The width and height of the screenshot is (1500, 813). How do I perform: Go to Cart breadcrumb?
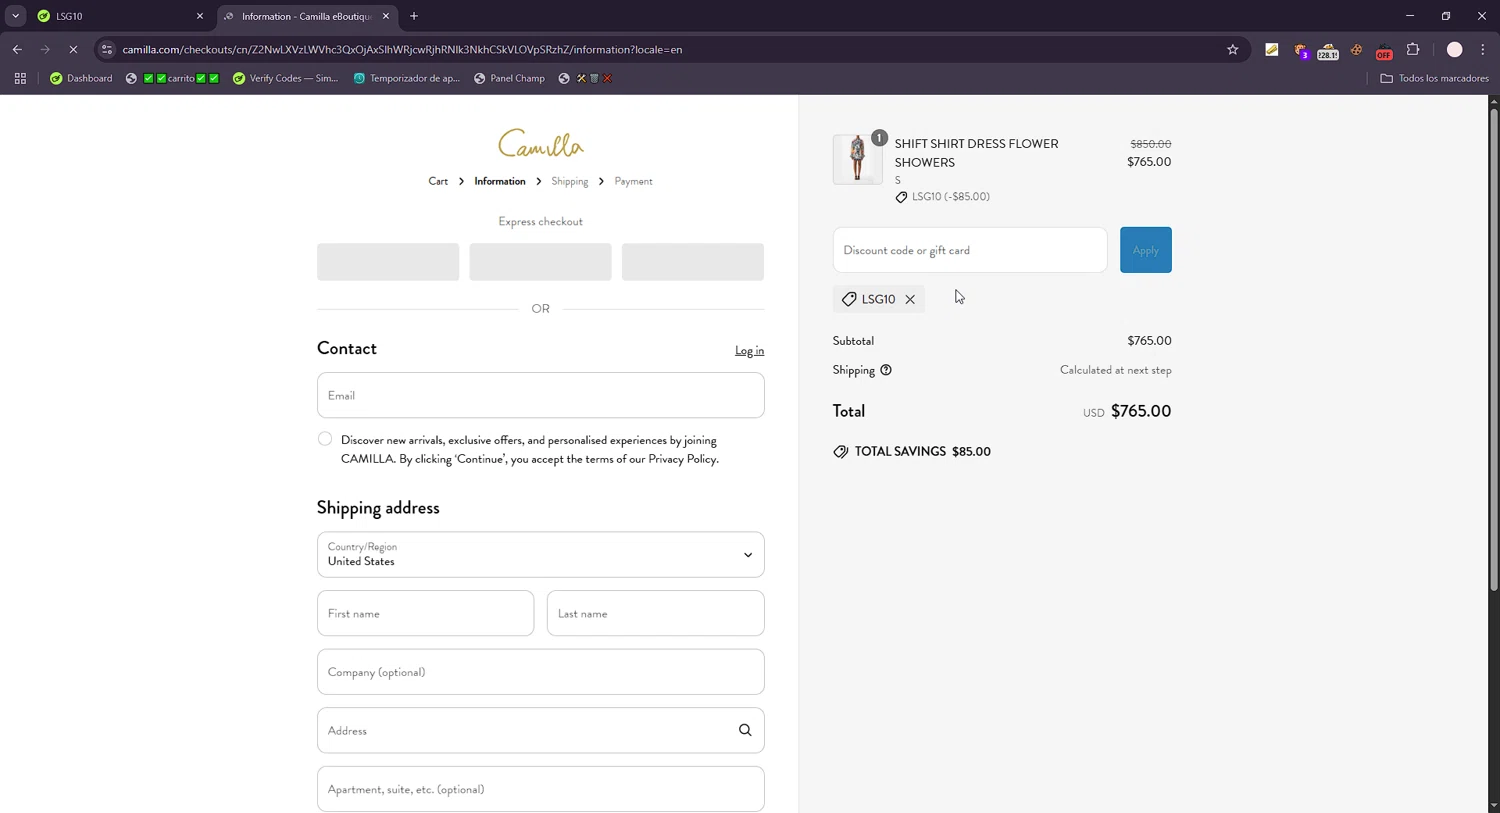(438, 181)
